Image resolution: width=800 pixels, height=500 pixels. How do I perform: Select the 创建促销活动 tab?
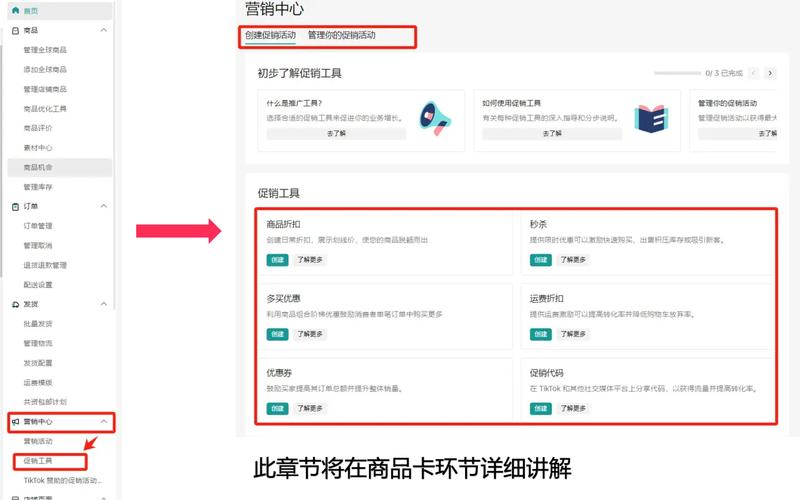click(x=270, y=35)
